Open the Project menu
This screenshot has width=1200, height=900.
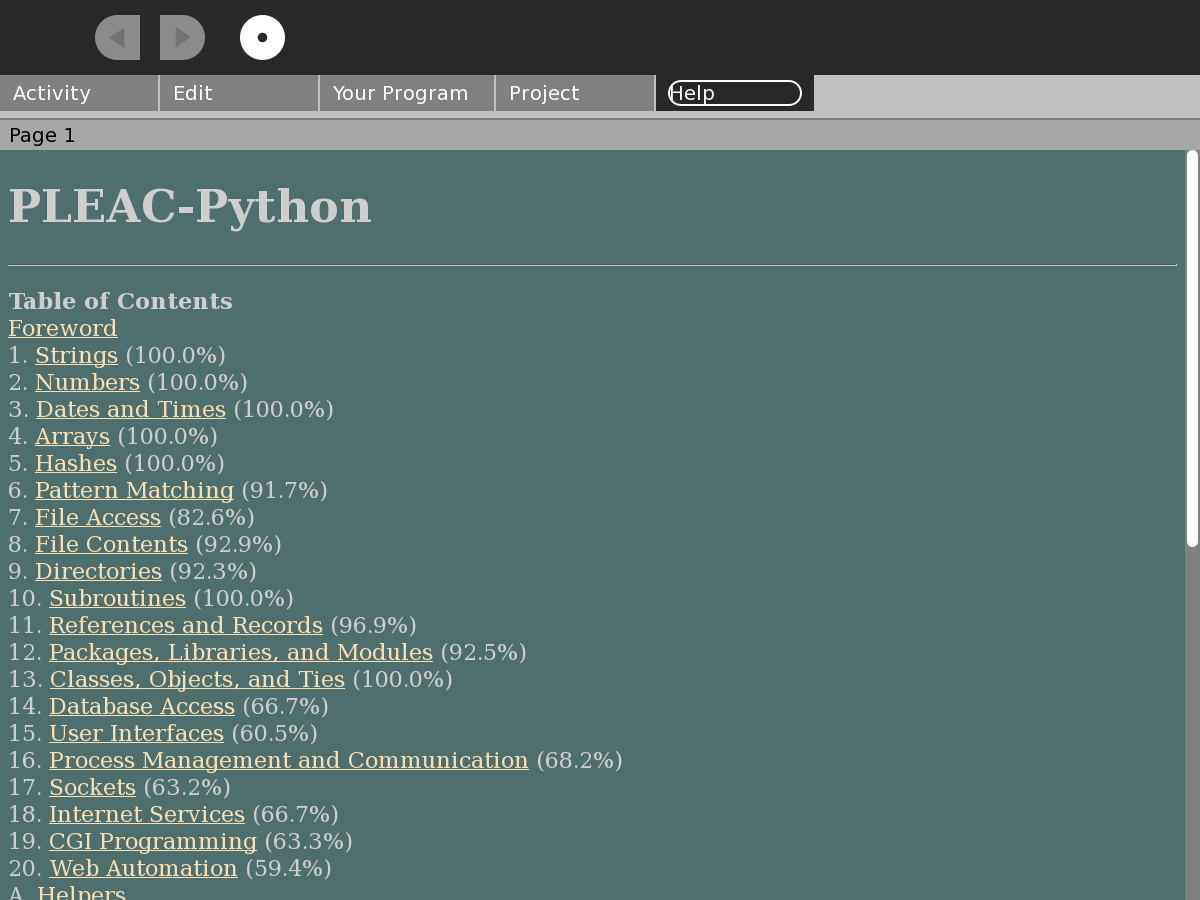tap(575, 93)
